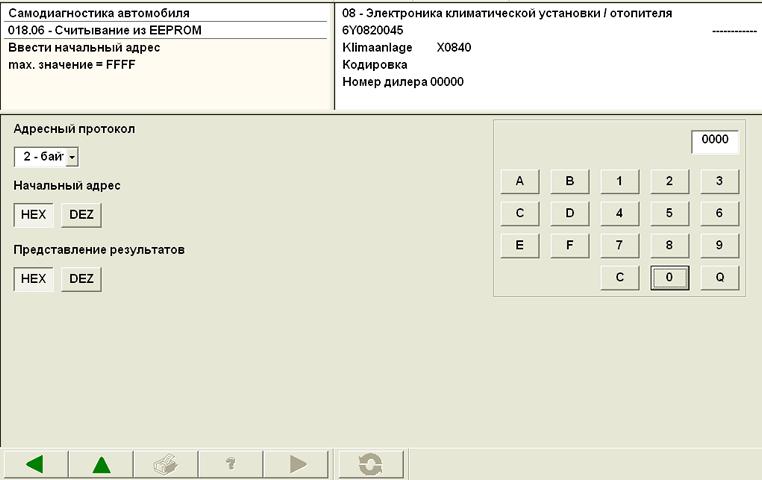Jump up with the green triangle arrow
Screen dimensions: 762x480
(101, 464)
